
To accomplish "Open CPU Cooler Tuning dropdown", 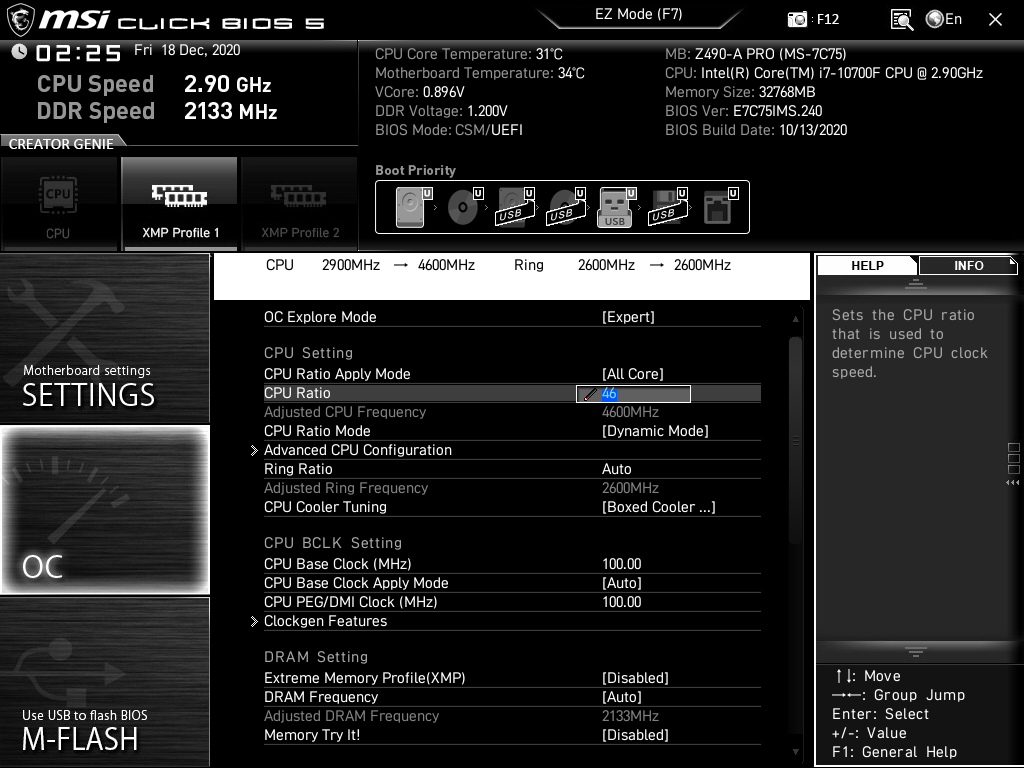I will 658,507.
